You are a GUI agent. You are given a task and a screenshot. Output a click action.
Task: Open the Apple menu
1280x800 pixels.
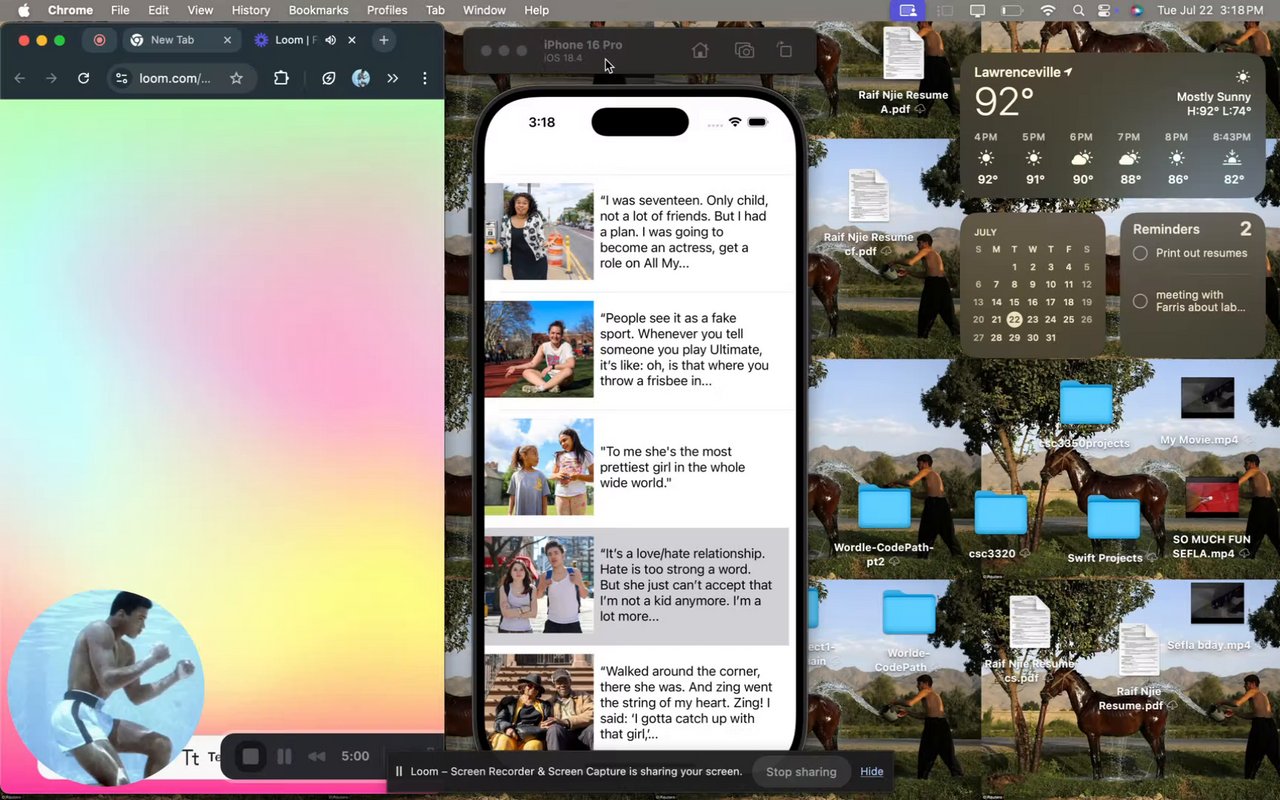click(23, 10)
